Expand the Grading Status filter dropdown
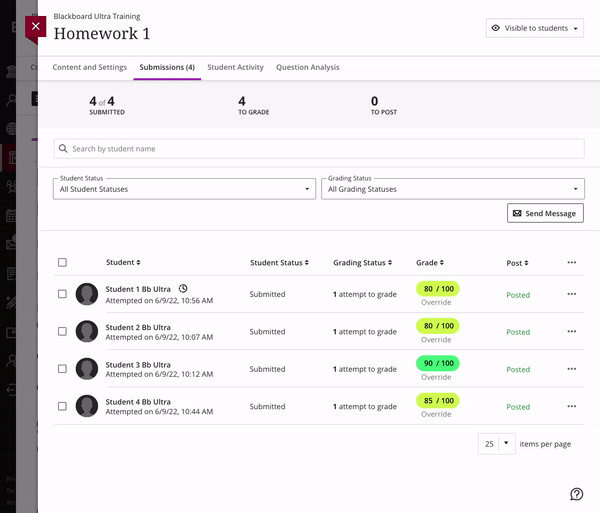 pos(453,189)
